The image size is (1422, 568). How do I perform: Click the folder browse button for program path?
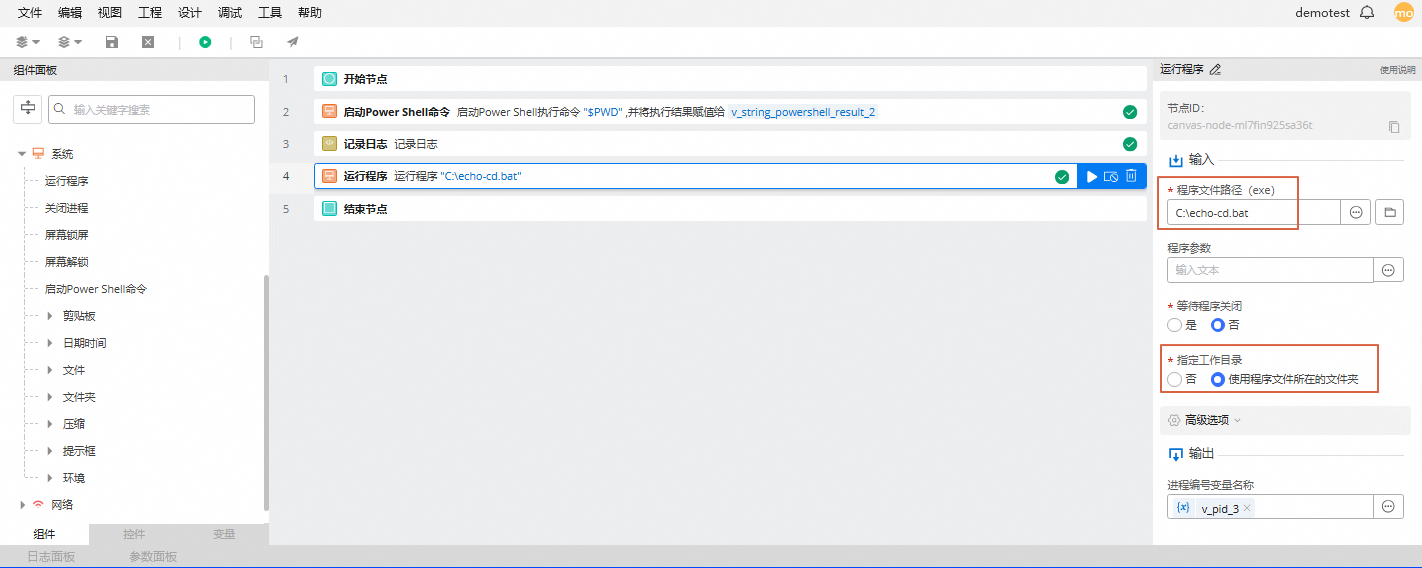point(1389,212)
